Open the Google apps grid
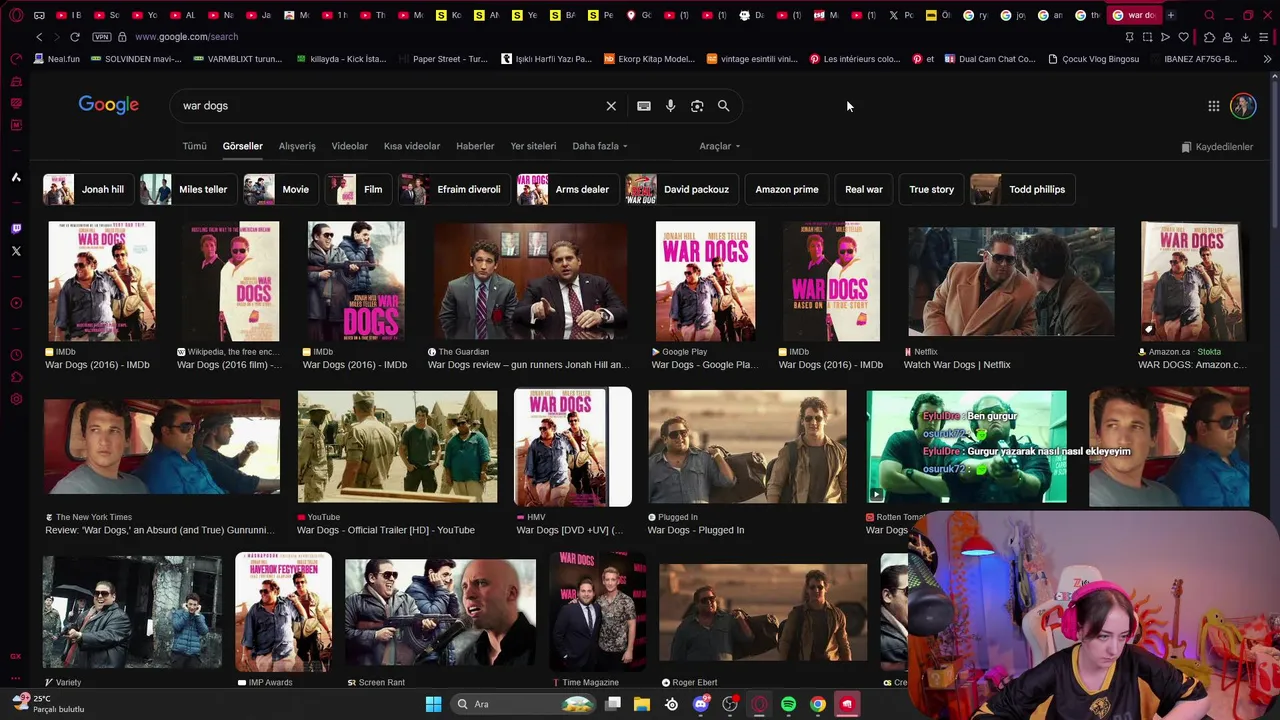The height and width of the screenshot is (720, 1280). (x=1213, y=106)
